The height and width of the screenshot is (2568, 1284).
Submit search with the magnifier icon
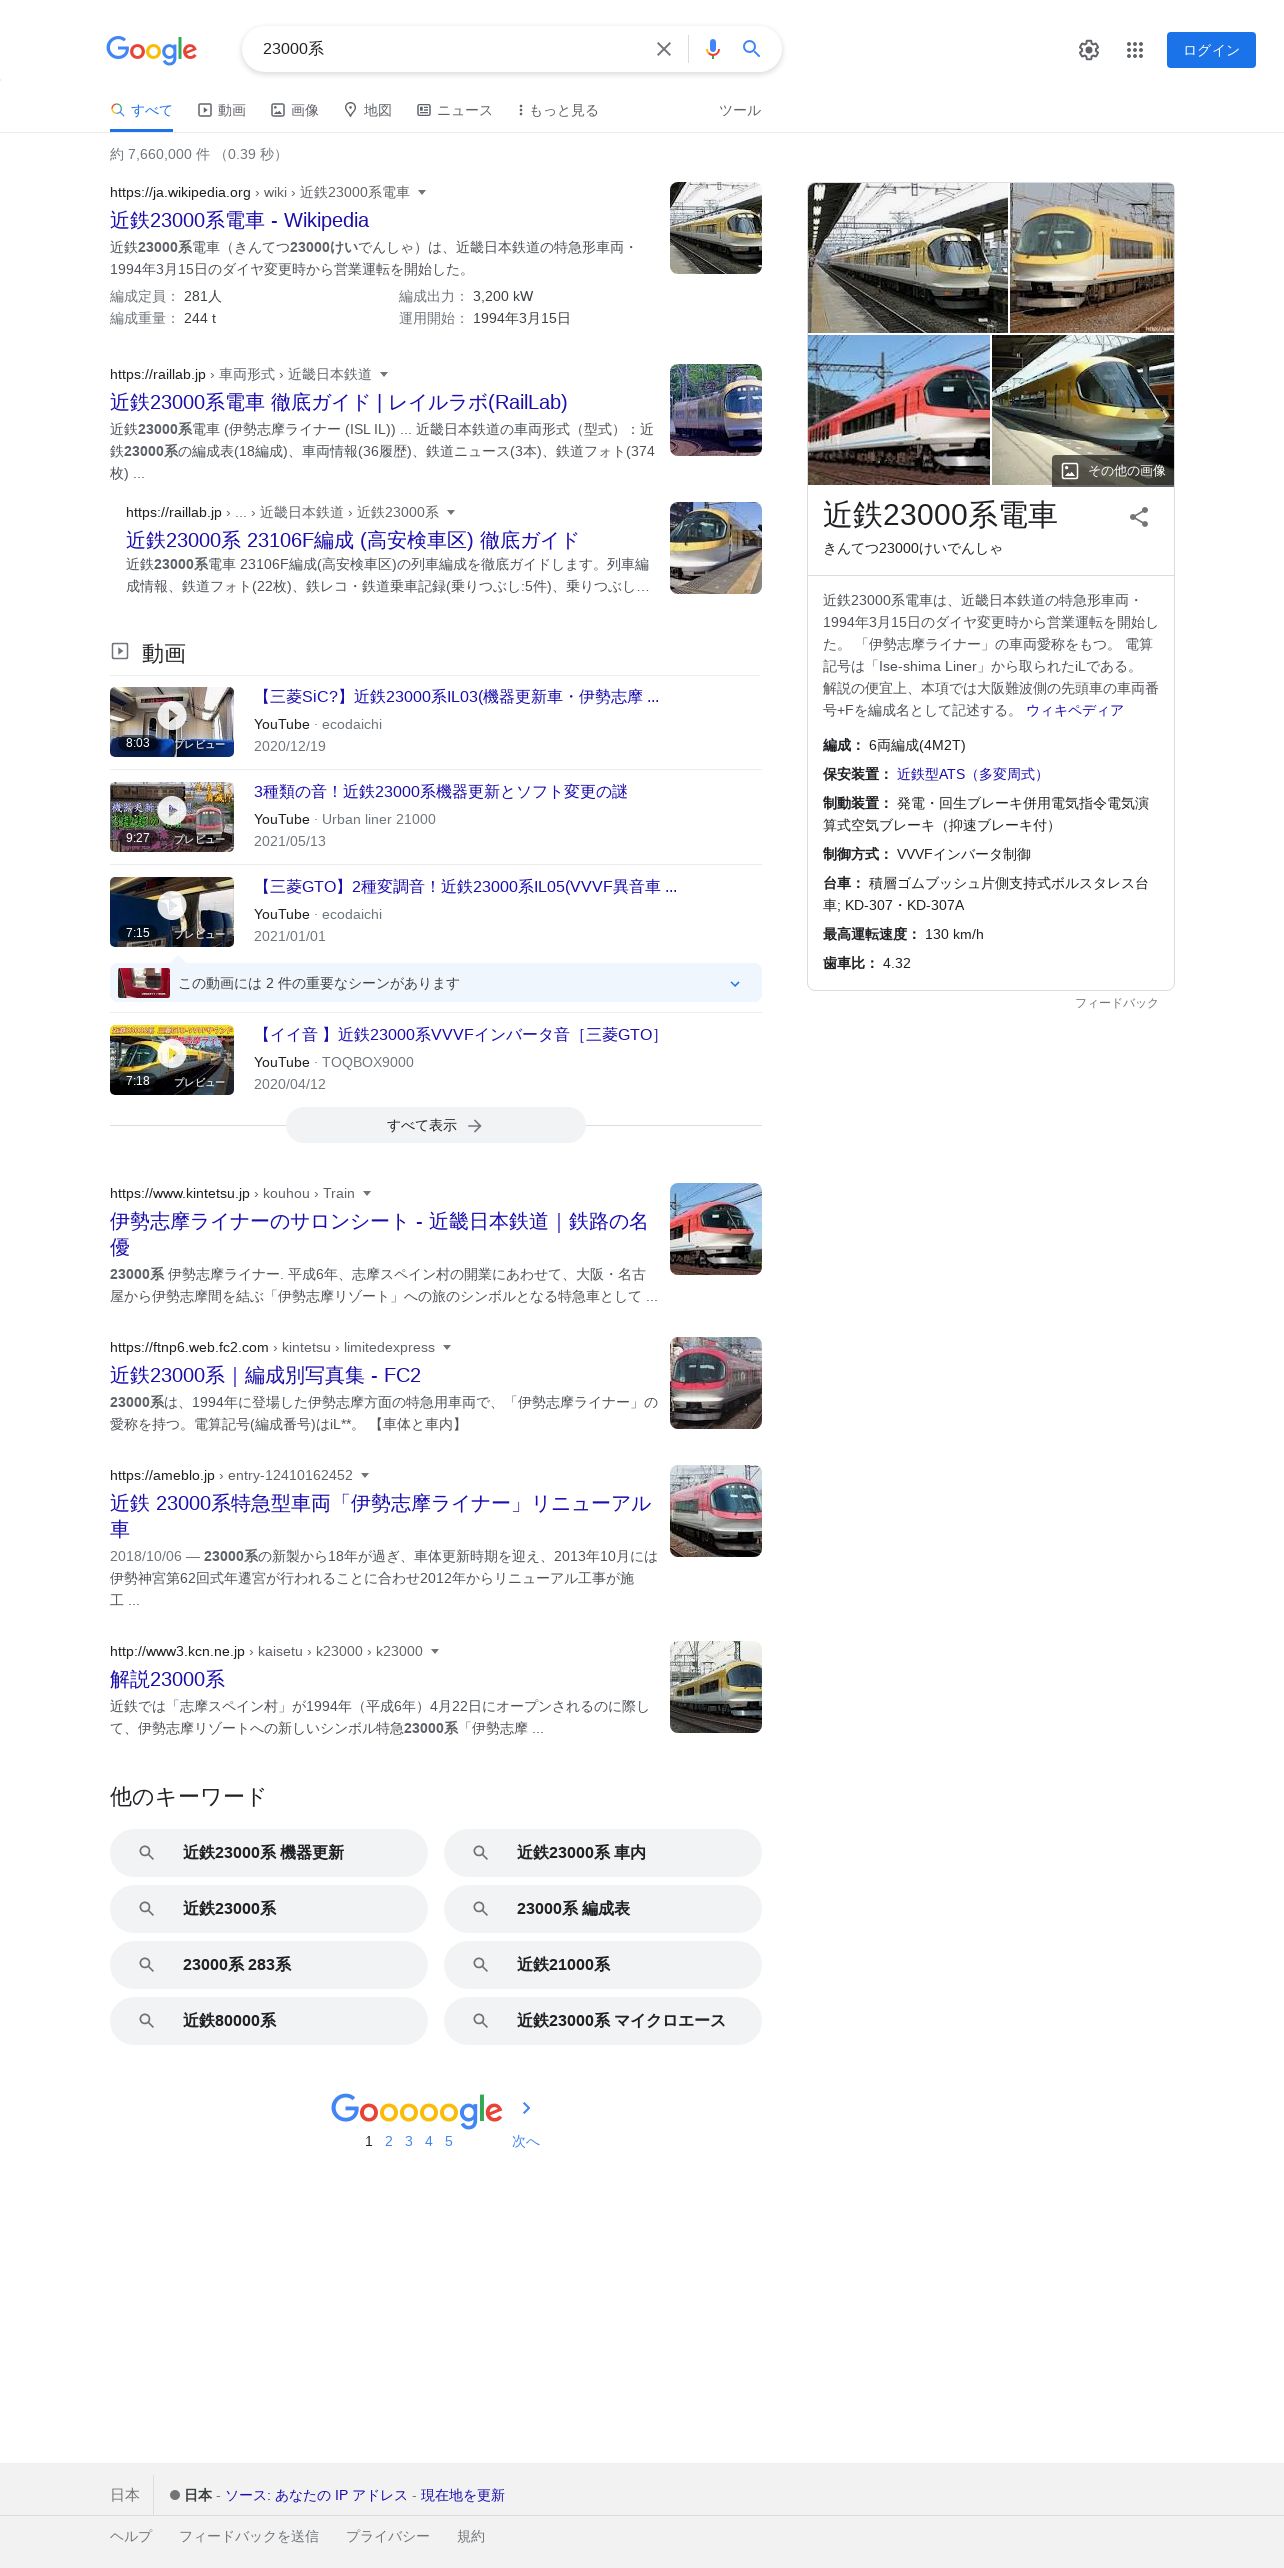(751, 49)
